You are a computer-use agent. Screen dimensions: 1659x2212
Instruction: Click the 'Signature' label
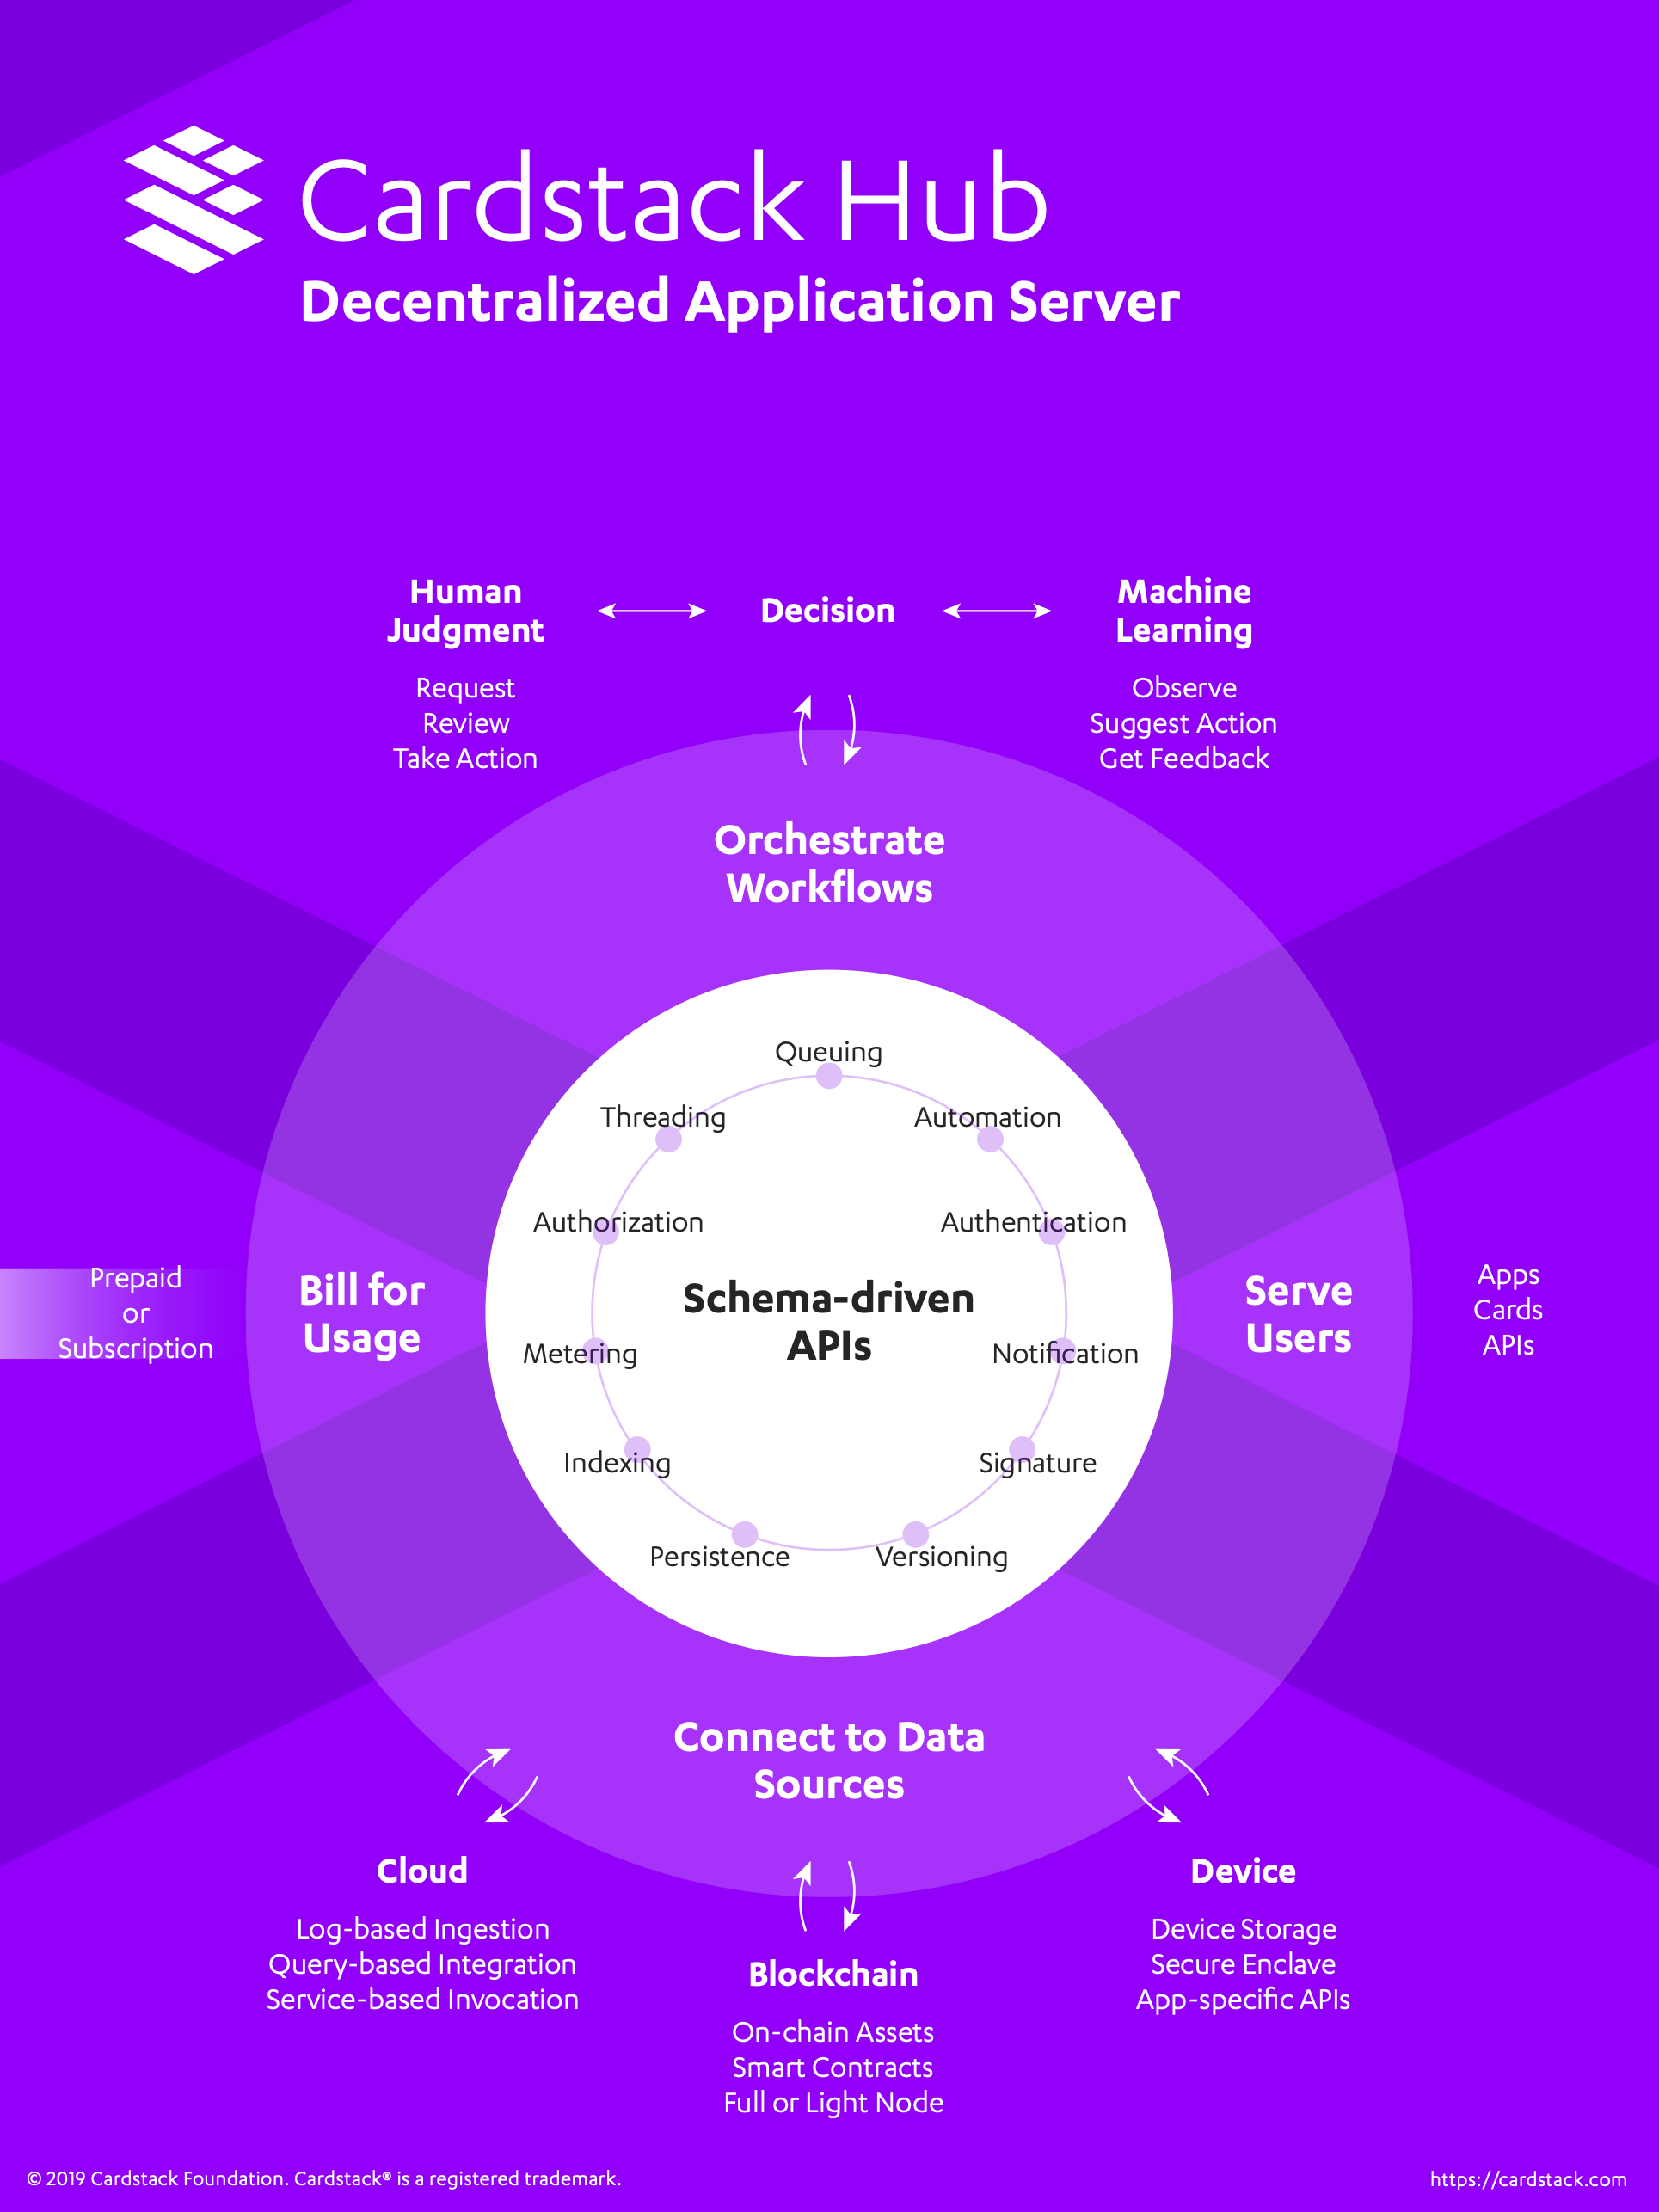point(1037,1463)
